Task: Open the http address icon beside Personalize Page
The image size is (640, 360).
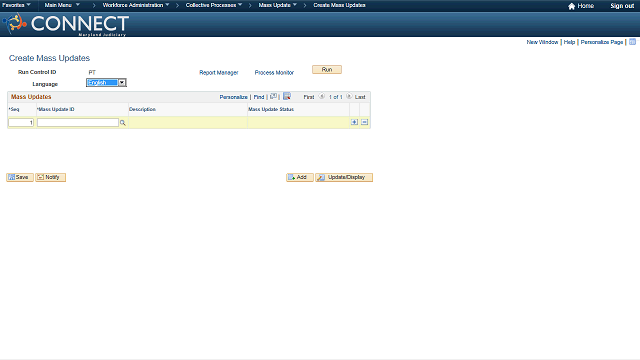Action: point(632,42)
